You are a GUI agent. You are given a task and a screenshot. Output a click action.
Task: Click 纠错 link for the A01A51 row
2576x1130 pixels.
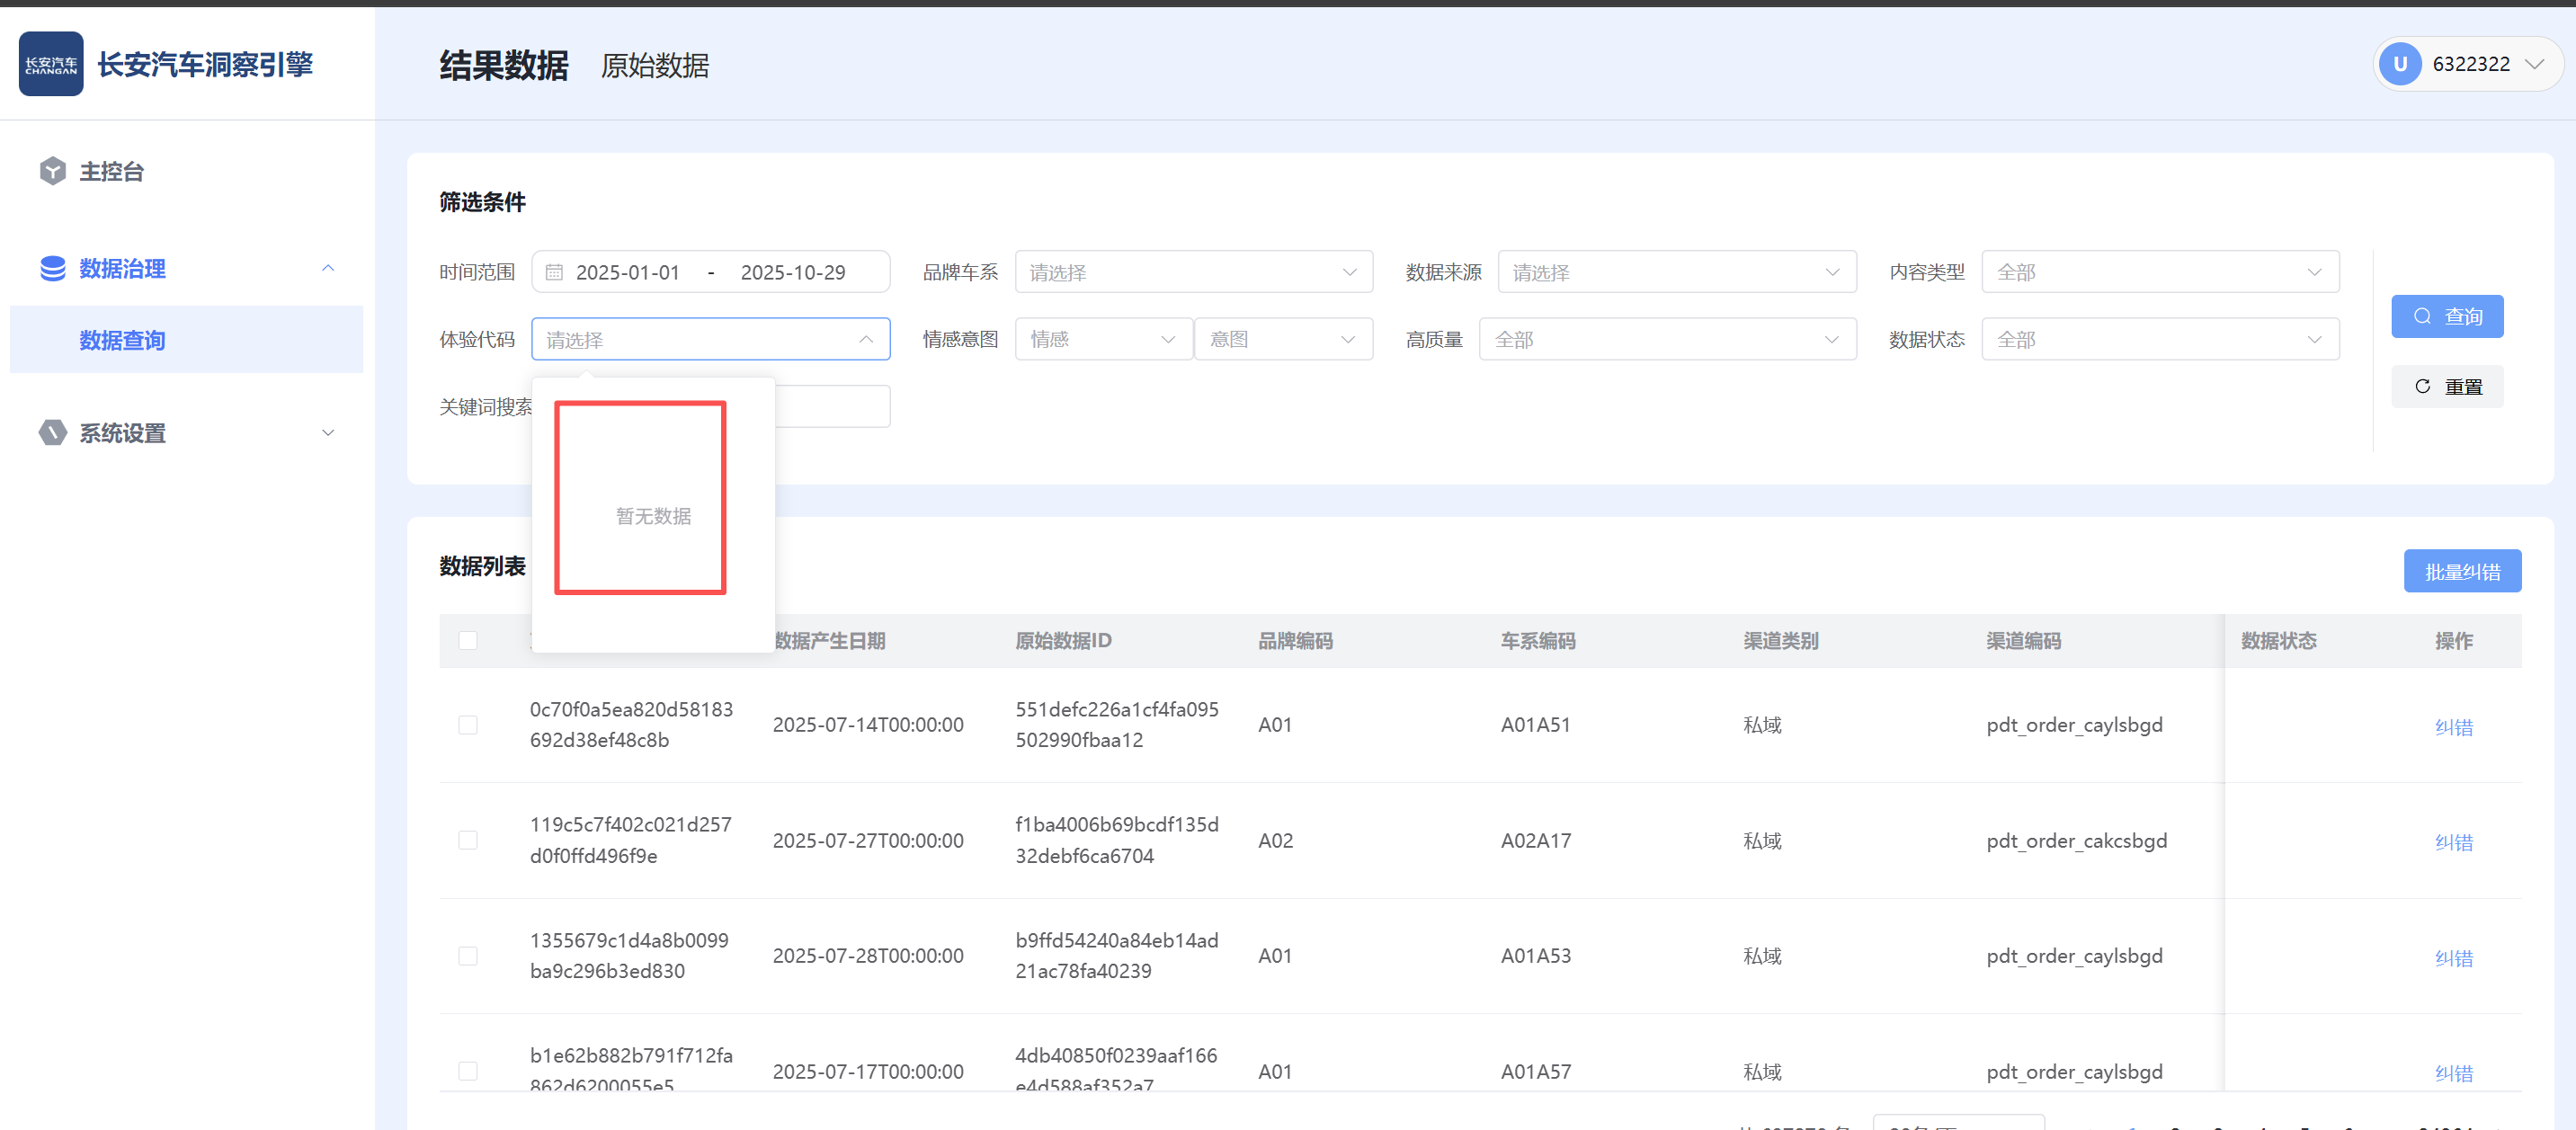2453,727
